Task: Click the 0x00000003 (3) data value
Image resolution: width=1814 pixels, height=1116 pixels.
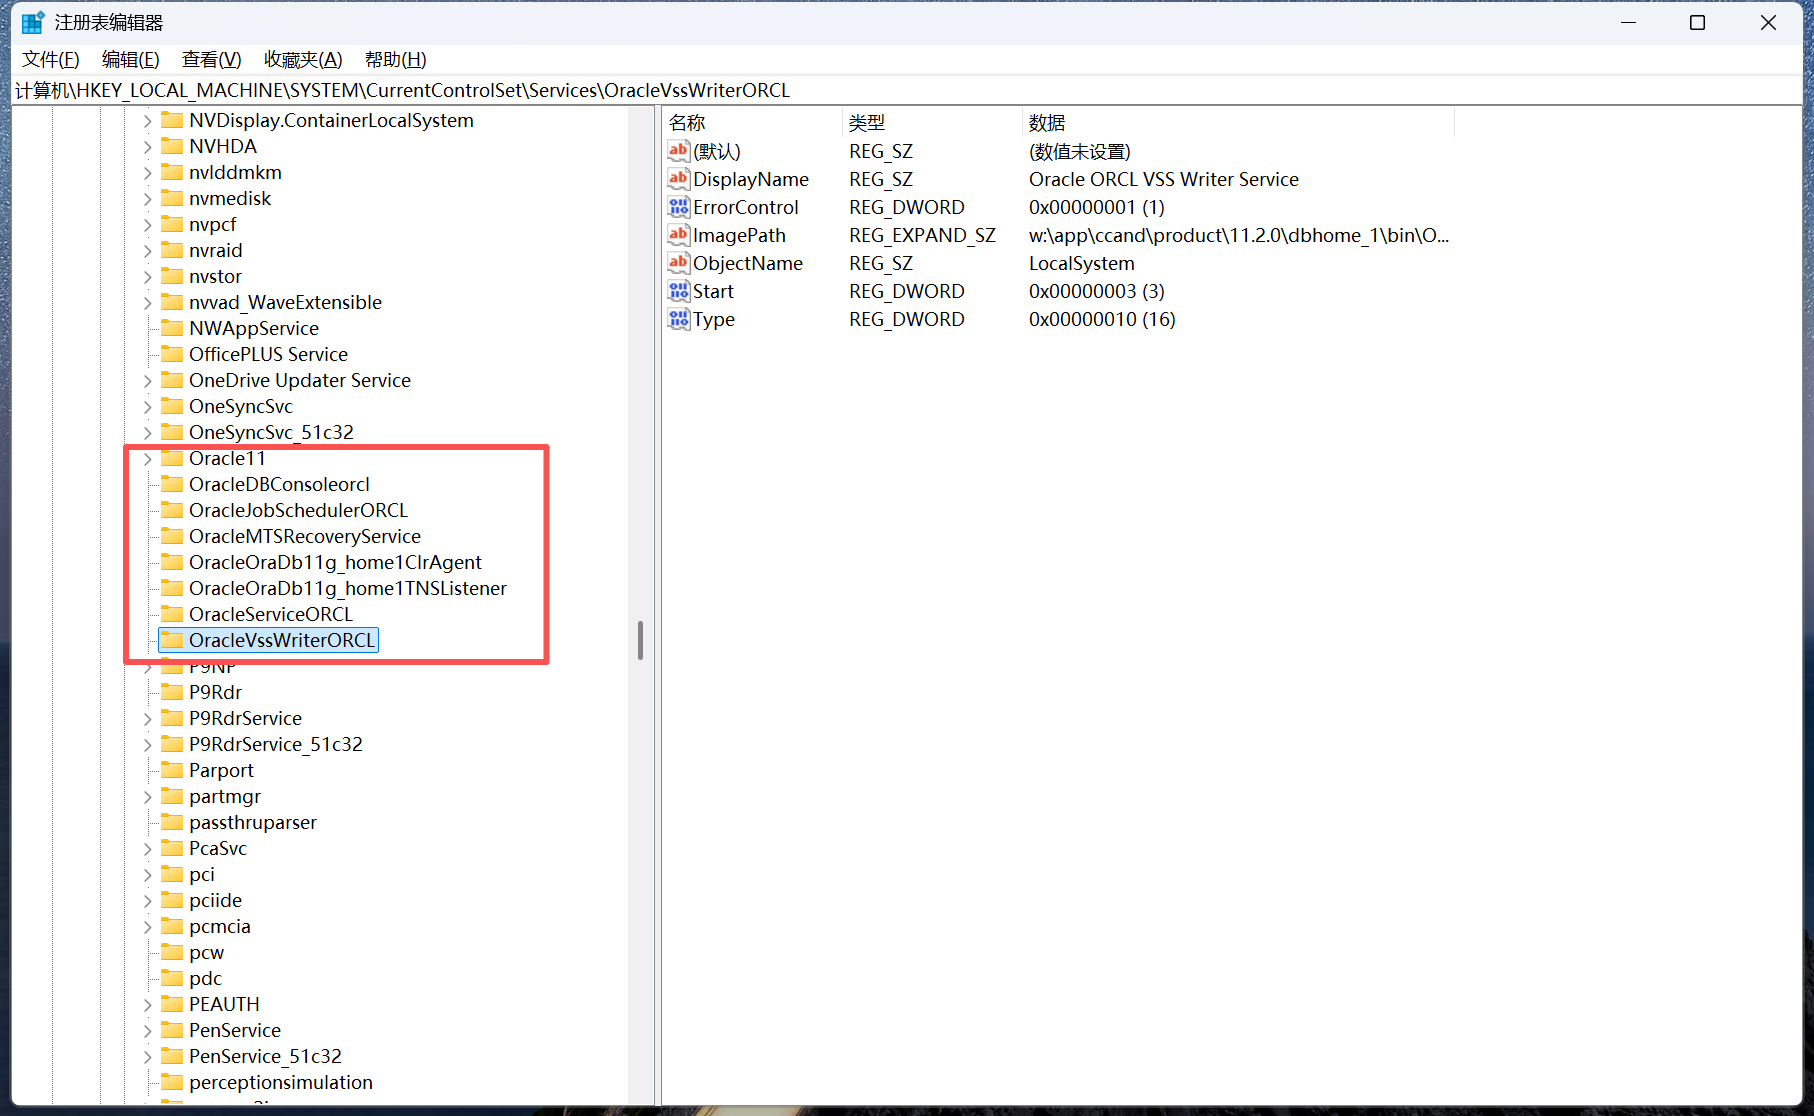Action: [x=1096, y=291]
